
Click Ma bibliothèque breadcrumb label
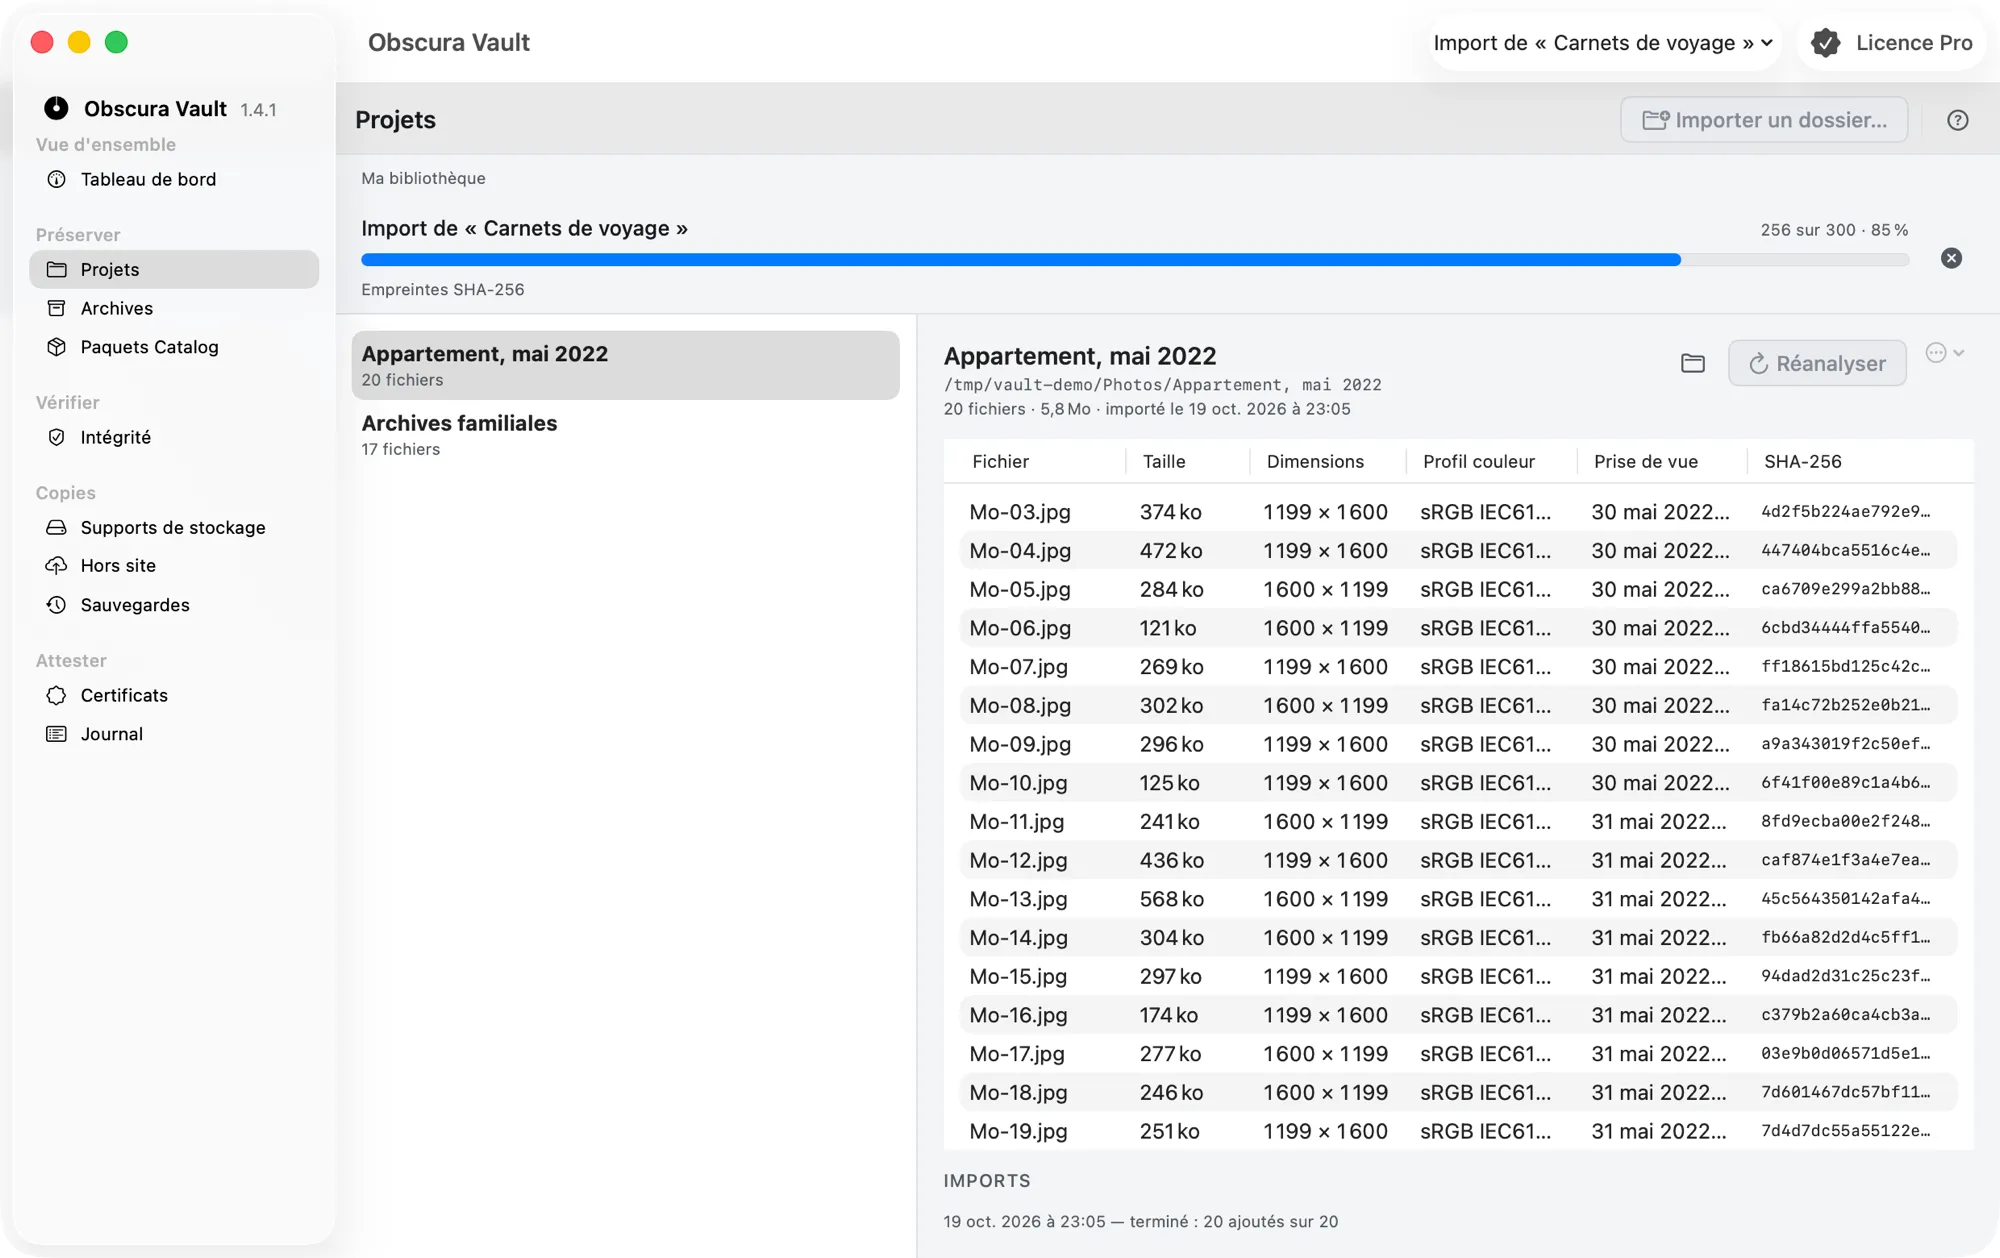tap(423, 178)
